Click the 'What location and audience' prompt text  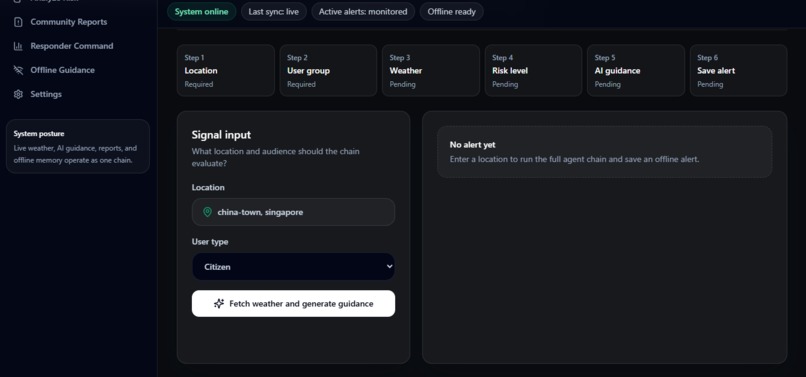tap(276, 157)
